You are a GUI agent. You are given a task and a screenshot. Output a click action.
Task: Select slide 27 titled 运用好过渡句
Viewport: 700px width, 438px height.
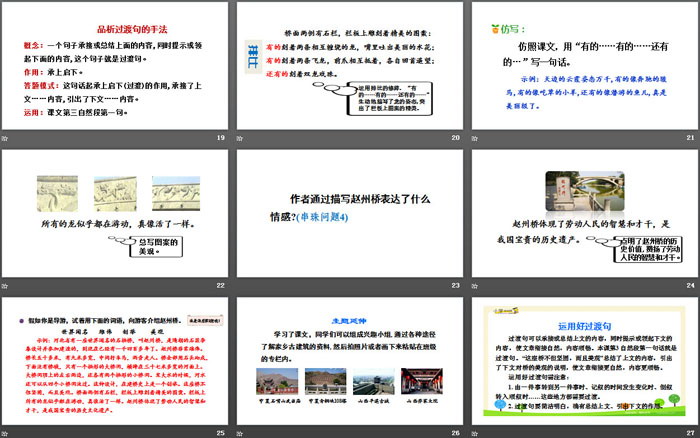pos(585,361)
